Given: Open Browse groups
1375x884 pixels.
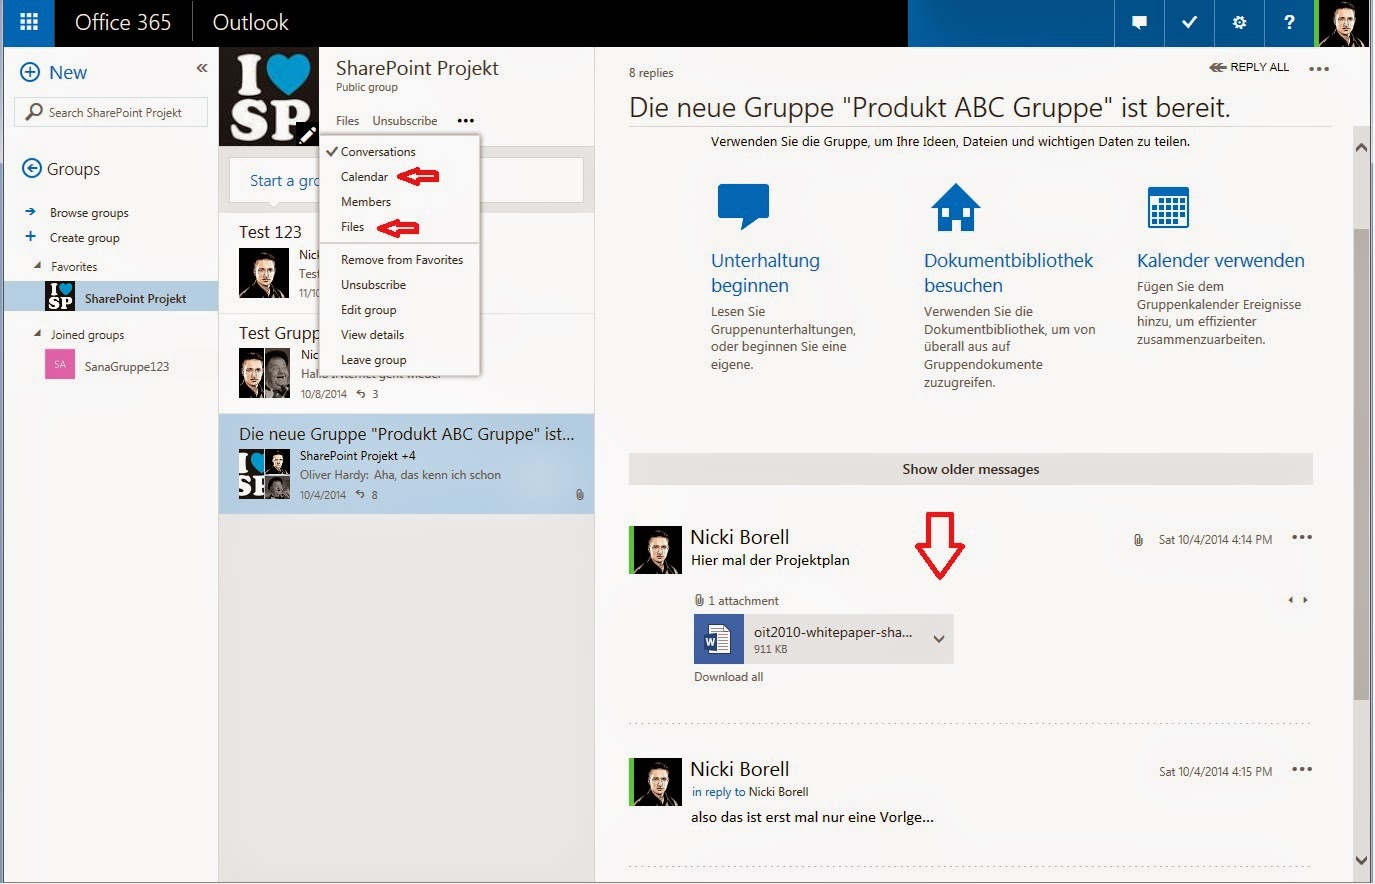Looking at the screenshot, I should (89, 212).
